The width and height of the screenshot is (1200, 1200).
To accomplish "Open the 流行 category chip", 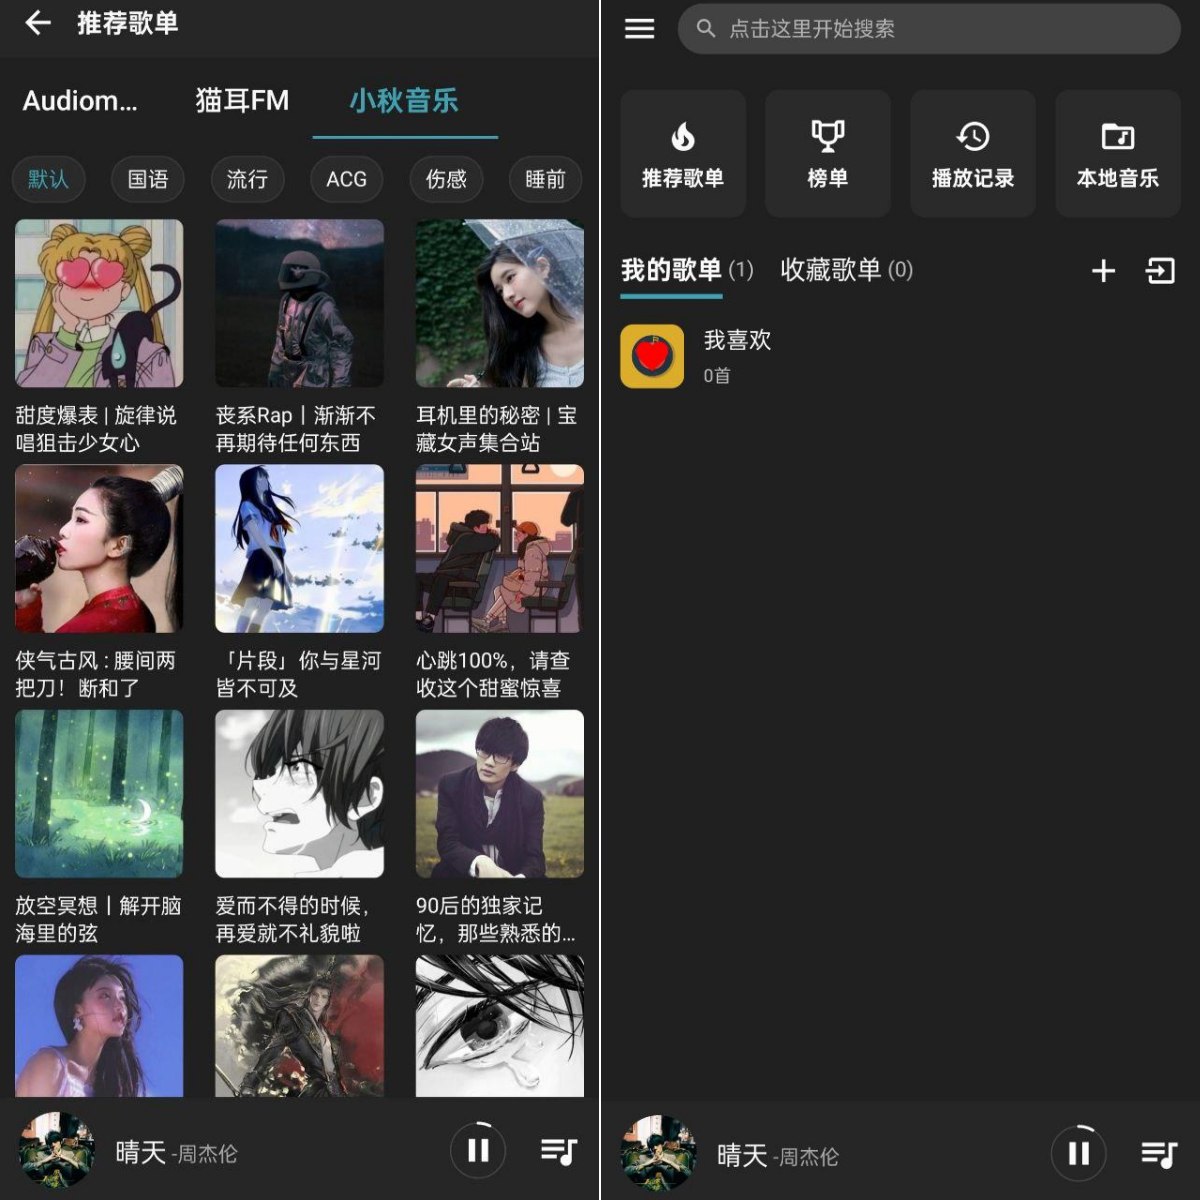I will pos(247,180).
